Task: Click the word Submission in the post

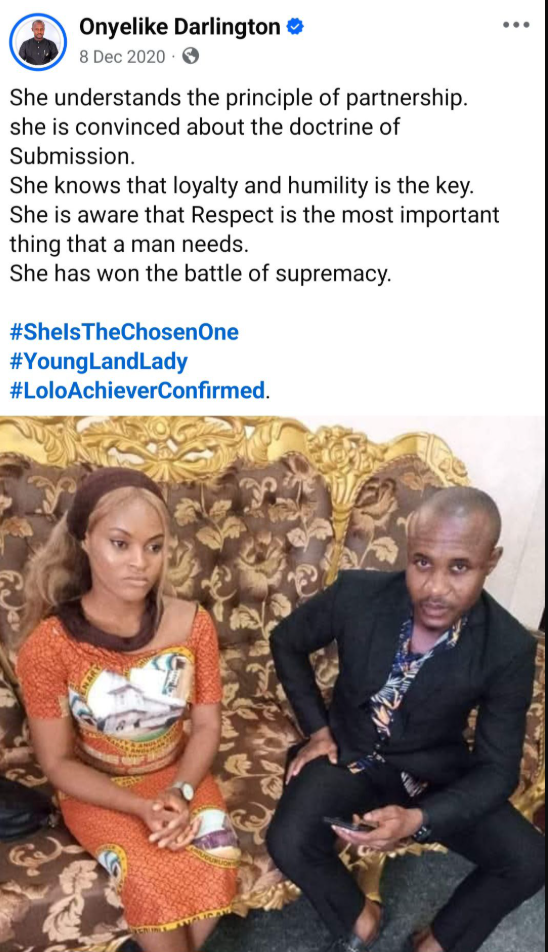Action: point(69,156)
